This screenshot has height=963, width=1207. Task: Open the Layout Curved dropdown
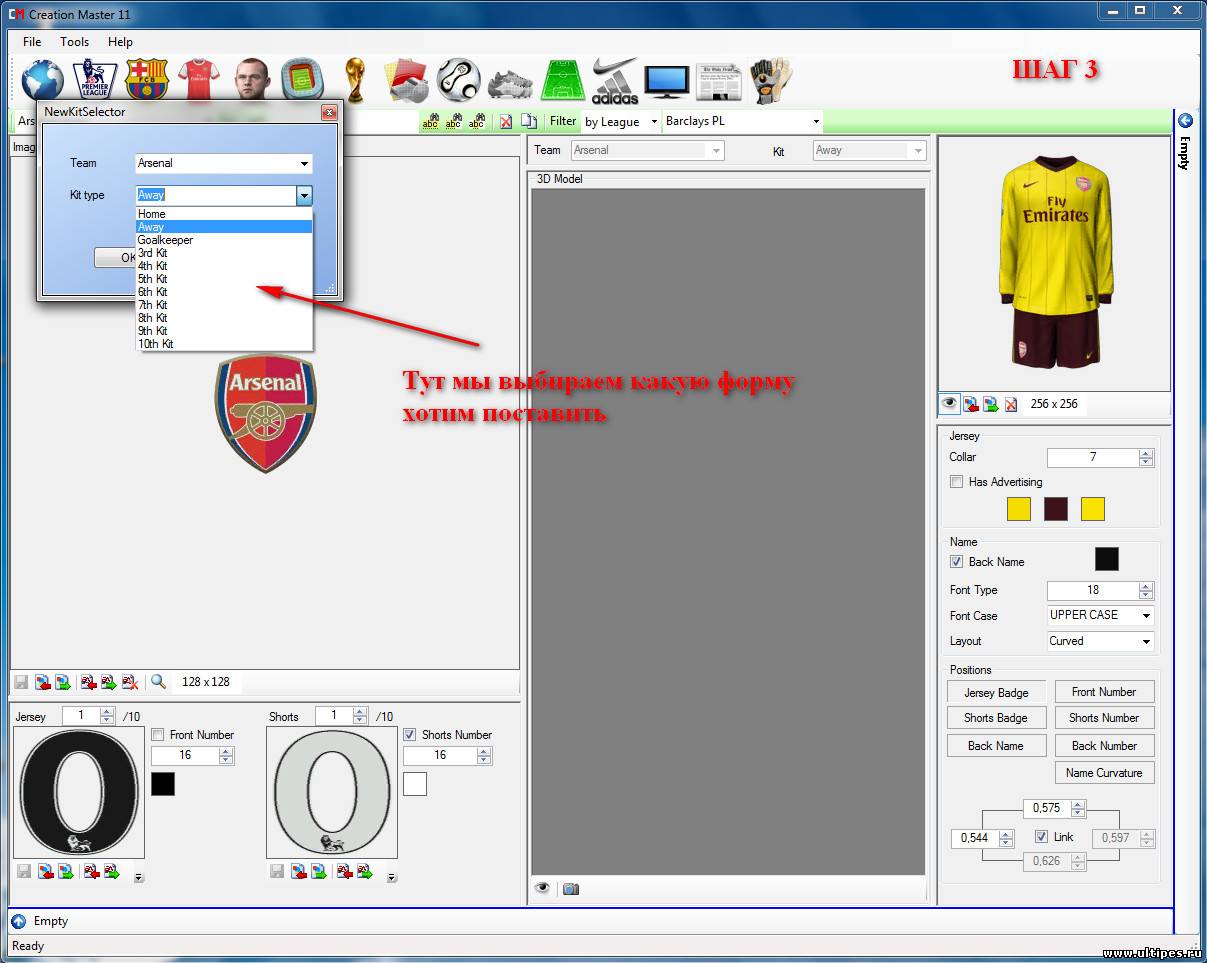(1100, 641)
